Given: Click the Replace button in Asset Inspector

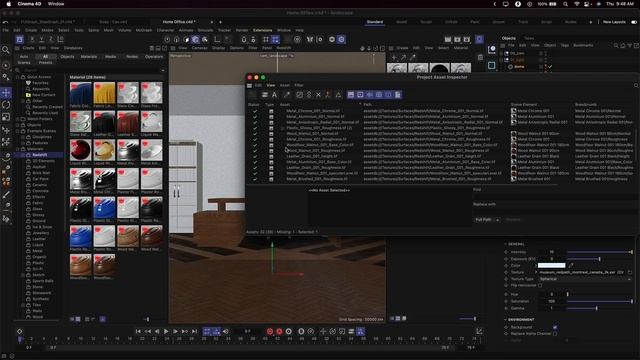Looking at the screenshot, I should [513, 220].
